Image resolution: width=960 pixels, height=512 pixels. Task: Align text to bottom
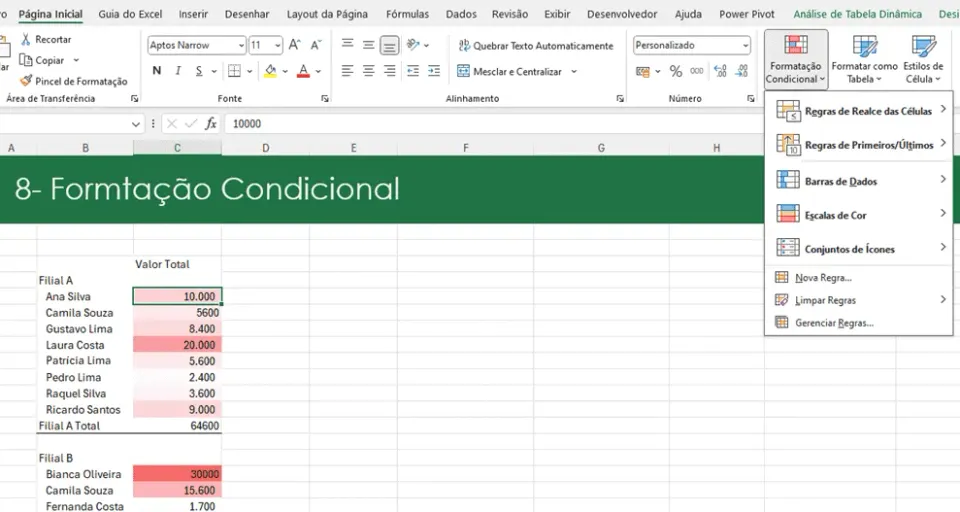click(x=389, y=45)
